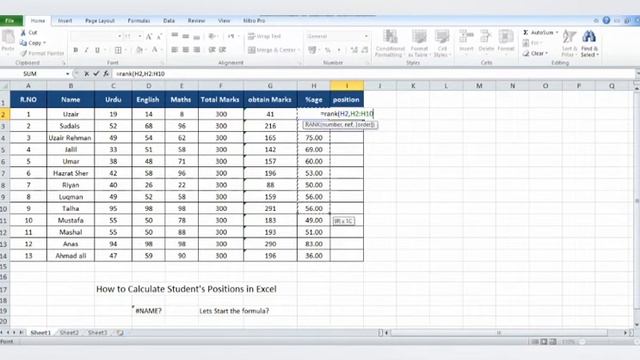
Task: Click the Insert cells button
Action: 466,43
